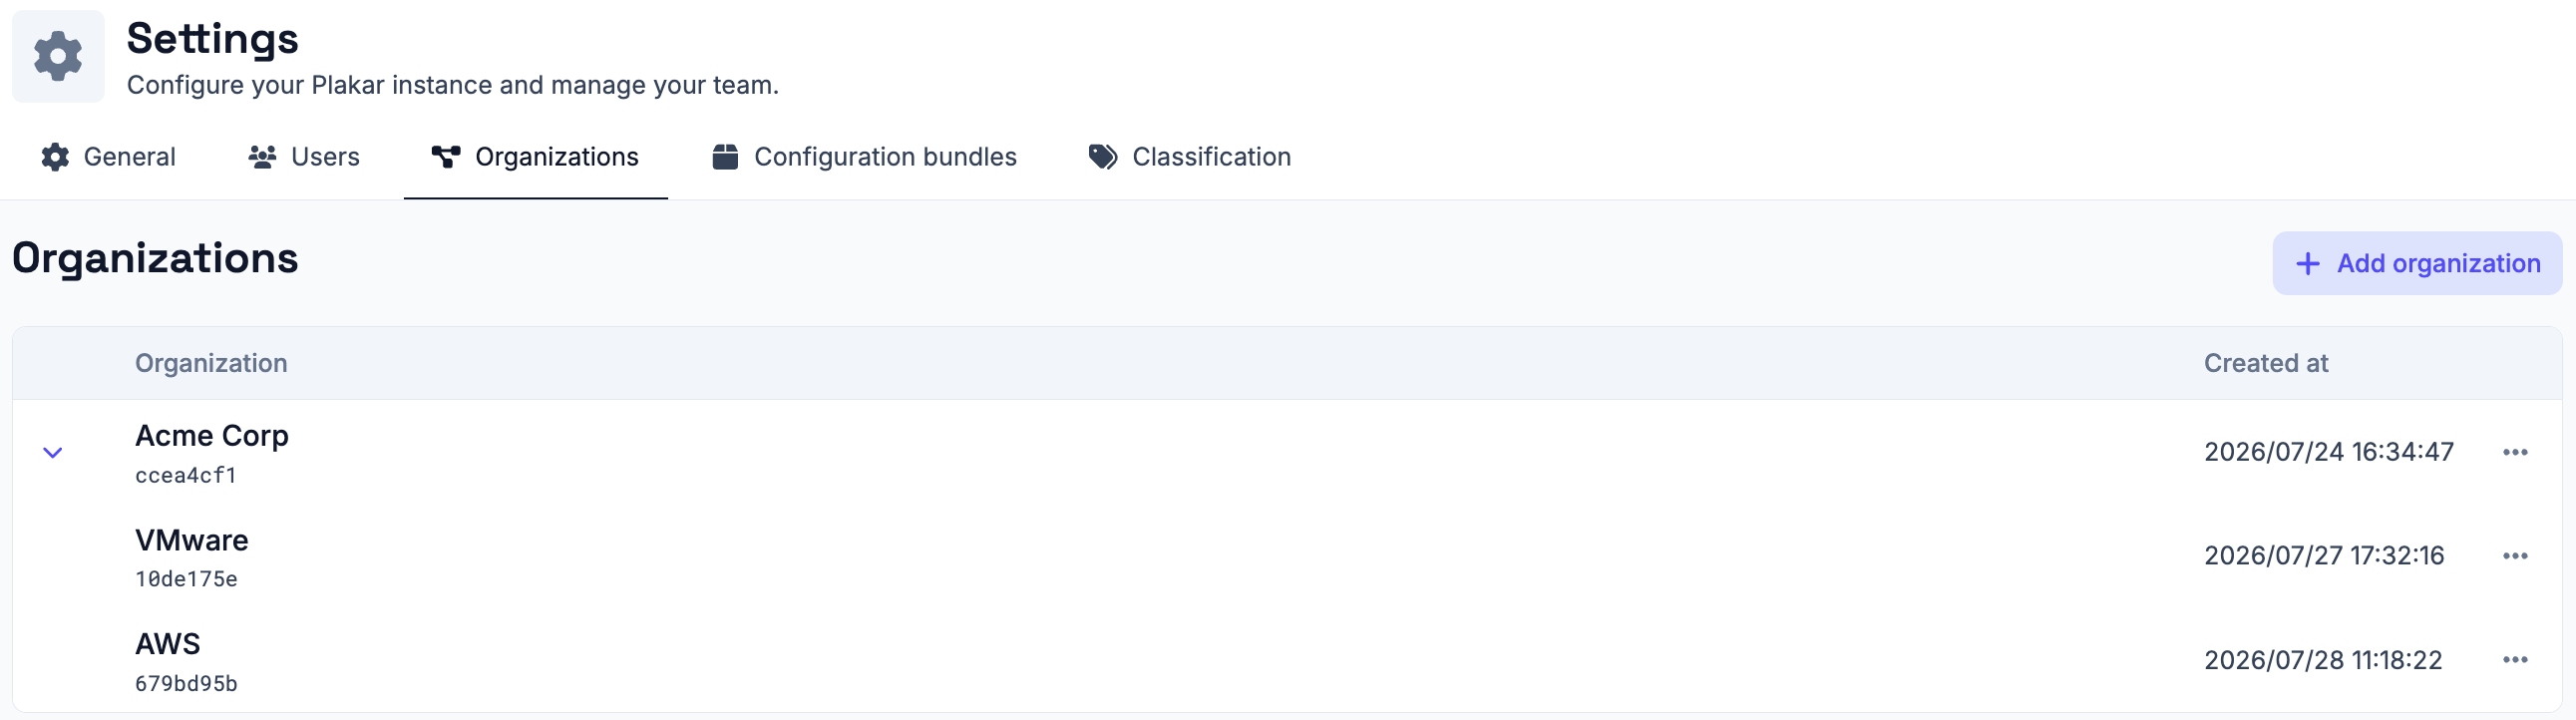This screenshot has height=720, width=2576.
Task: Switch to the General tab
Action: [108, 157]
